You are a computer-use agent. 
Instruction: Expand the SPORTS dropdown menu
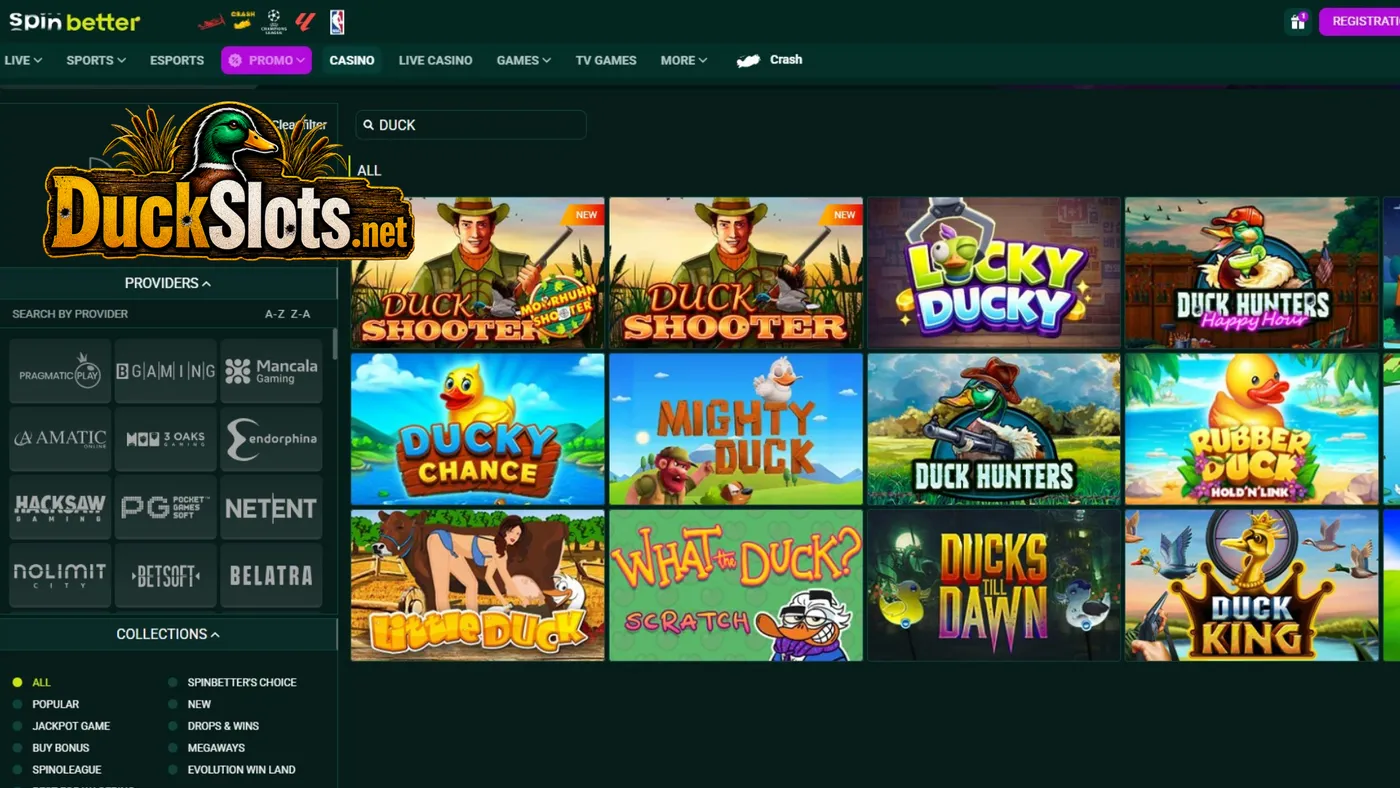96,60
